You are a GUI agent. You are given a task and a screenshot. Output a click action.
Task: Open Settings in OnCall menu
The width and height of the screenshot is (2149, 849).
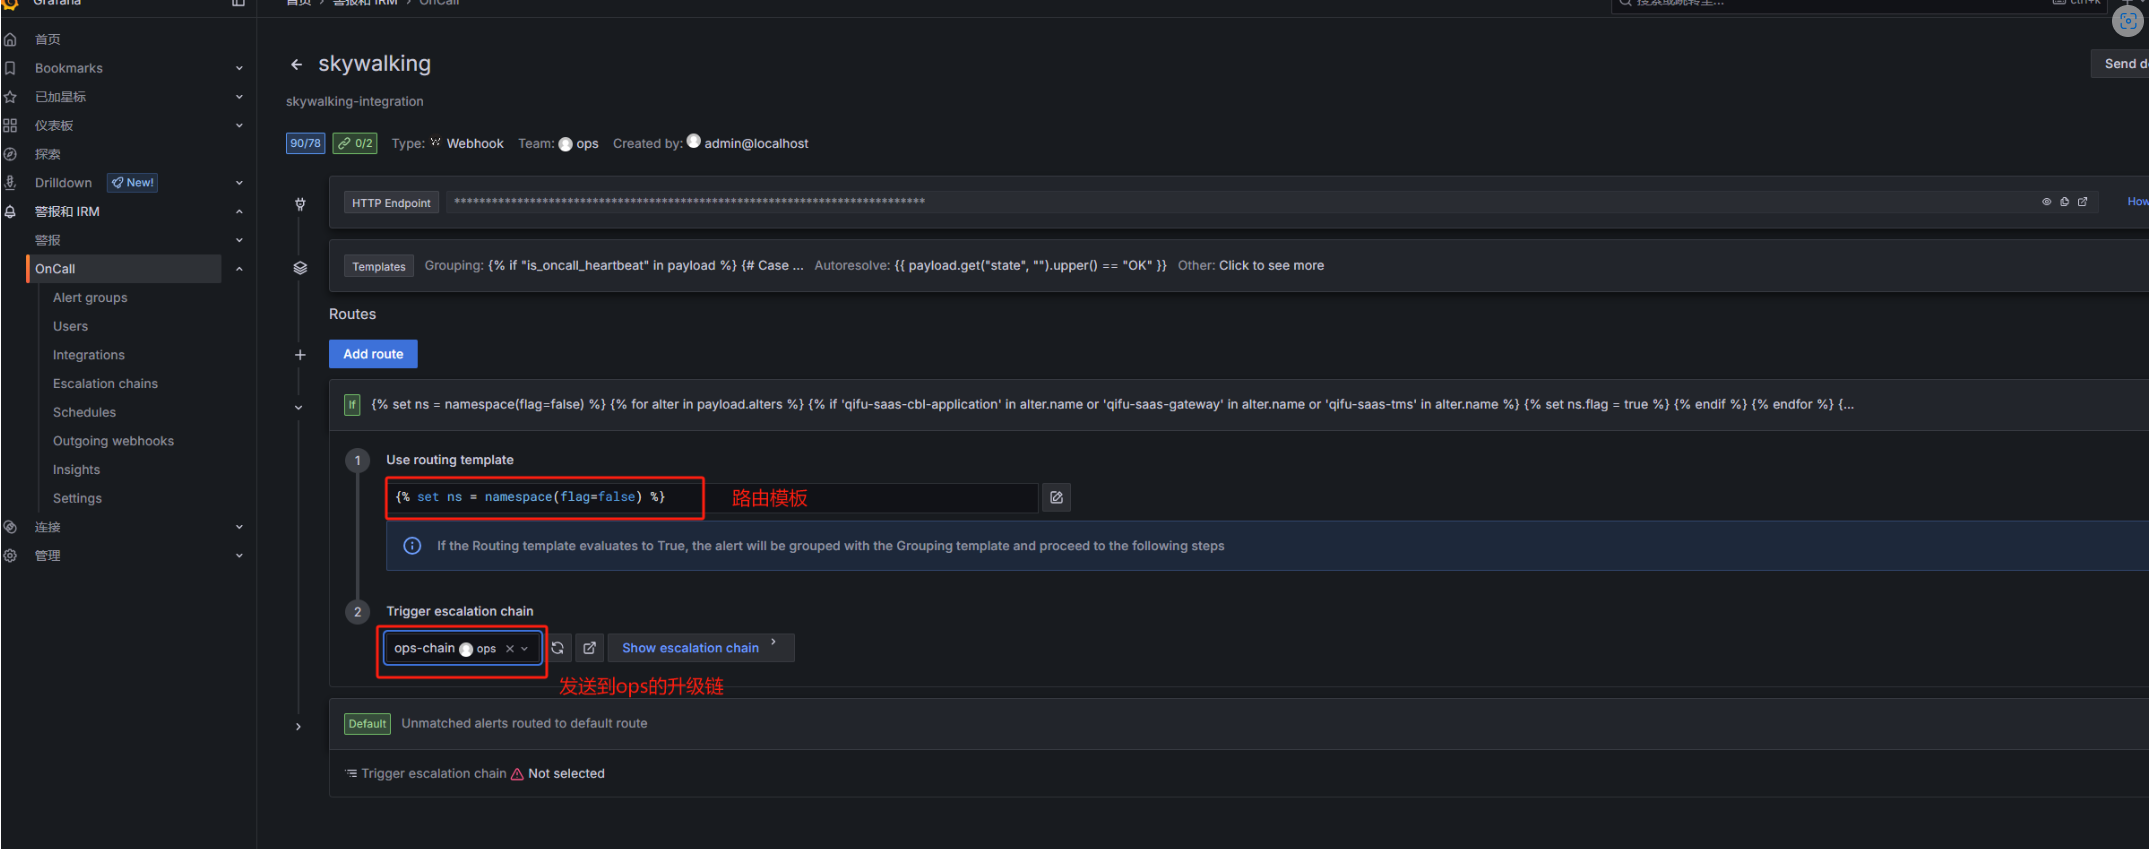pyautogui.click(x=77, y=499)
